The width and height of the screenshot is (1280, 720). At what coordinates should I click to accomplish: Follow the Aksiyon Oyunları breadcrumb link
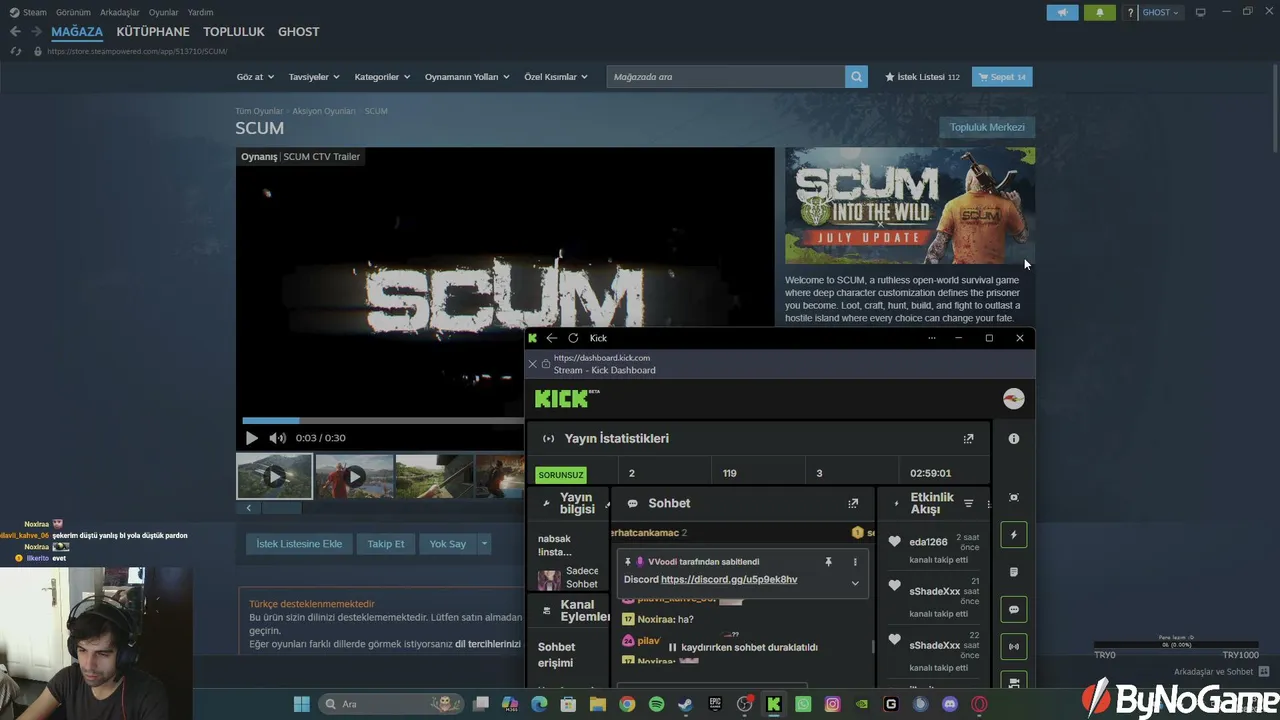324,111
